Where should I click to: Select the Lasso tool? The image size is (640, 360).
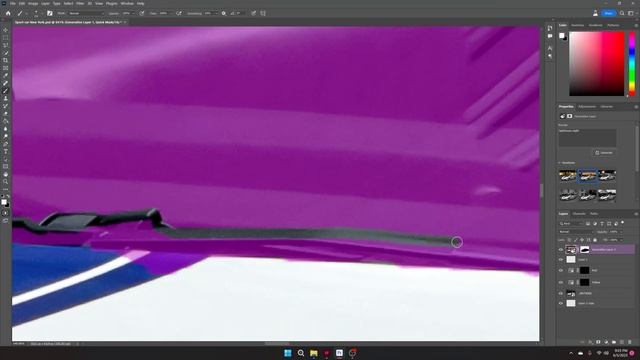5,45
